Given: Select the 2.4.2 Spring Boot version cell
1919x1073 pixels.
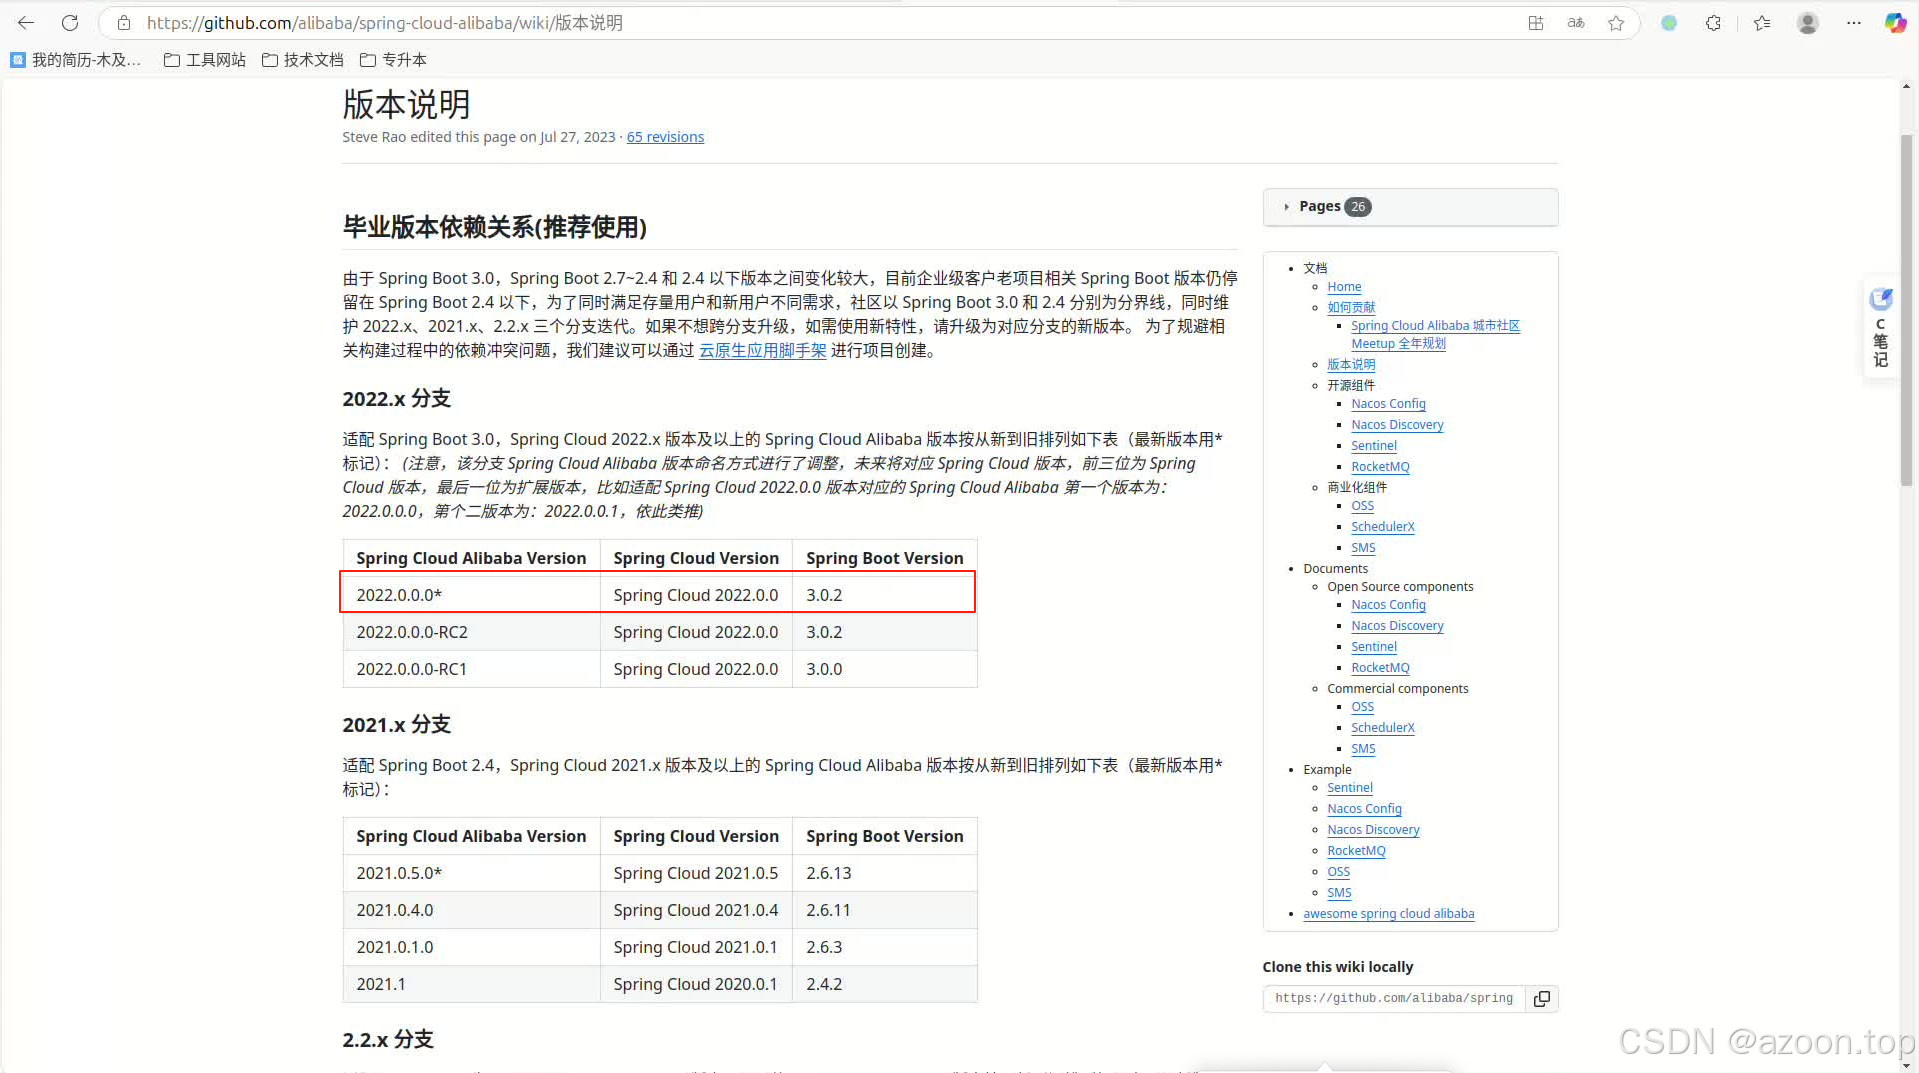Looking at the screenshot, I should 885,984.
